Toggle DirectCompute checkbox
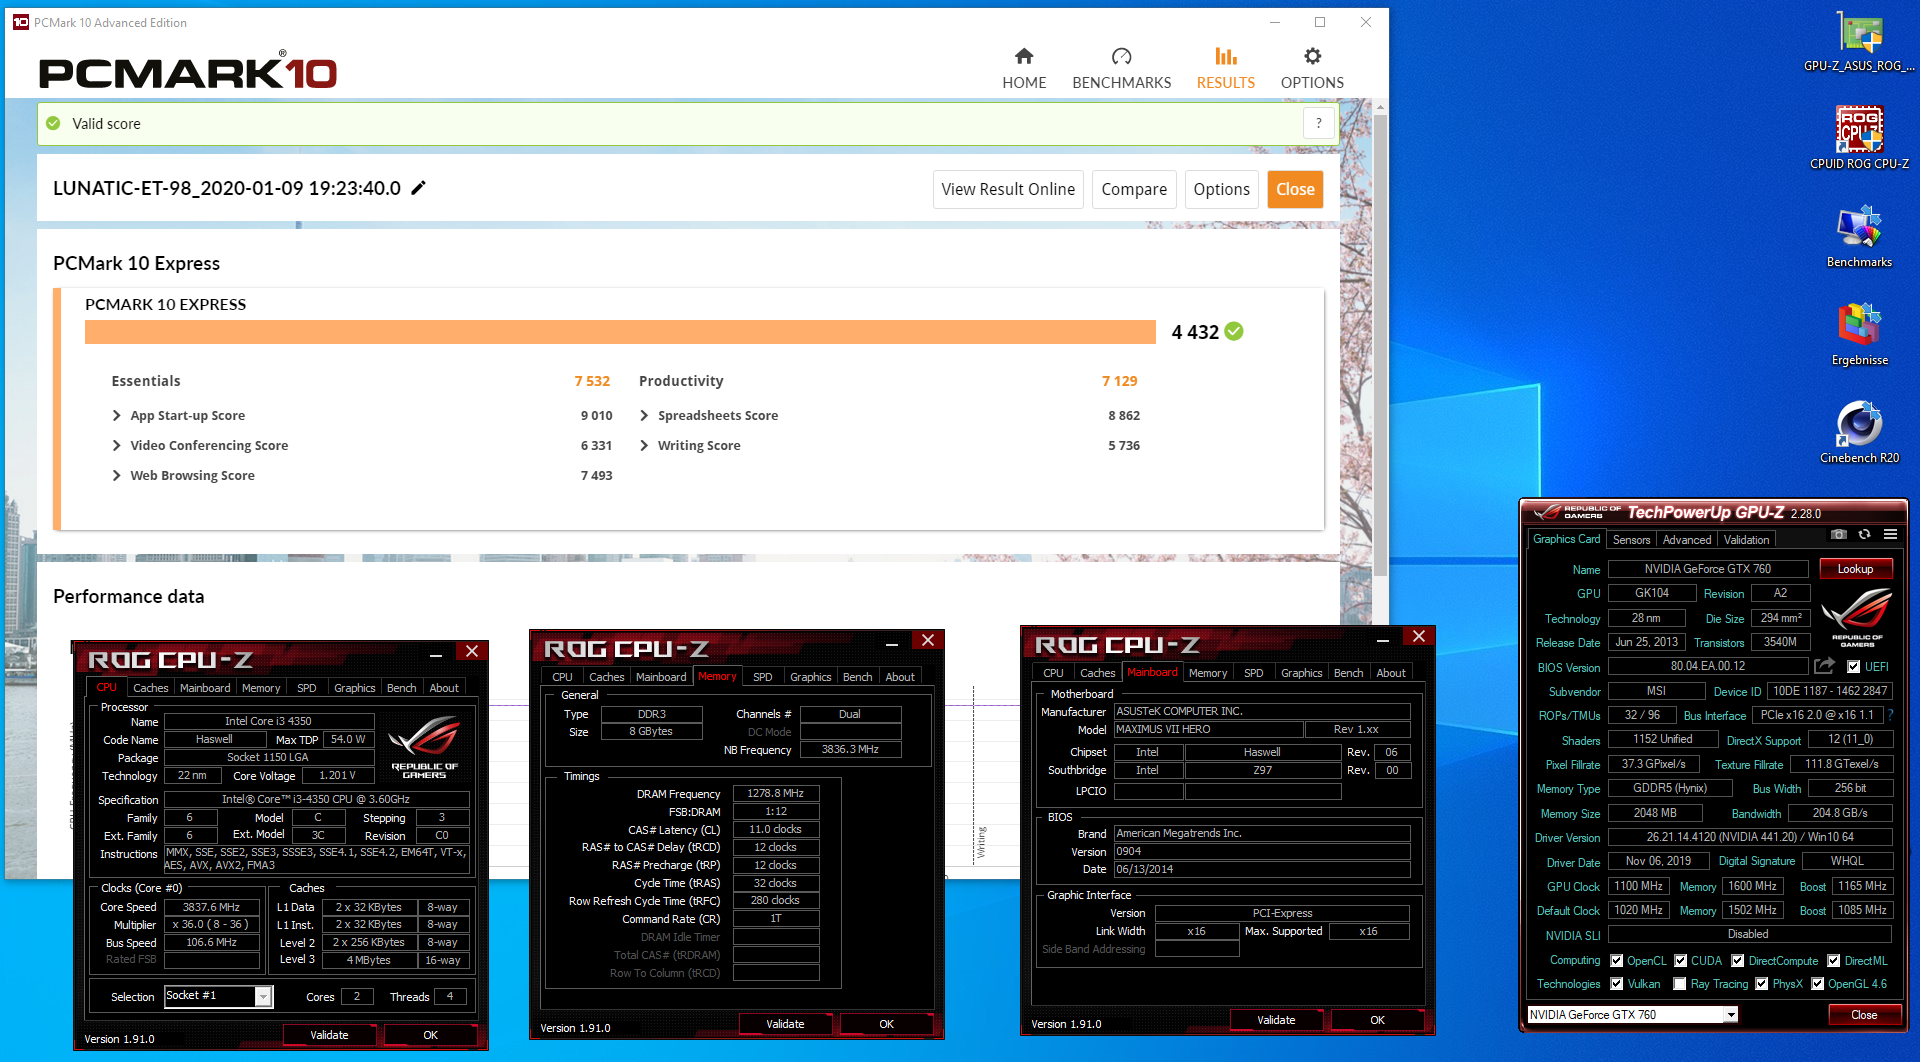 click(x=1737, y=961)
